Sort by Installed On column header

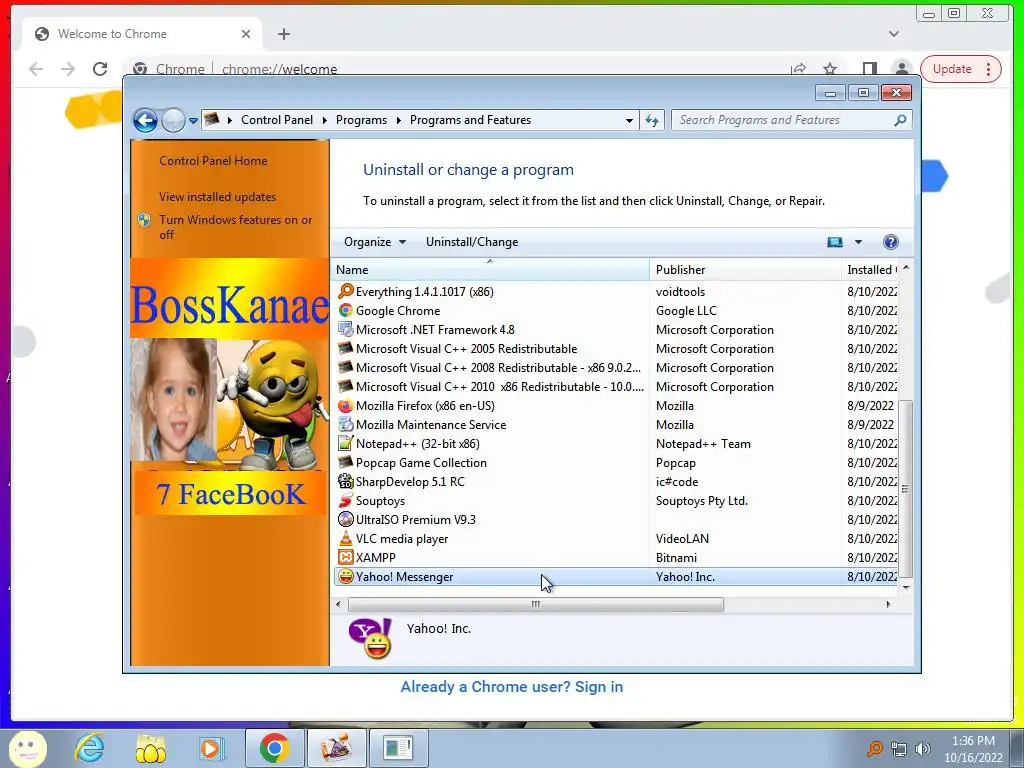(x=870, y=270)
